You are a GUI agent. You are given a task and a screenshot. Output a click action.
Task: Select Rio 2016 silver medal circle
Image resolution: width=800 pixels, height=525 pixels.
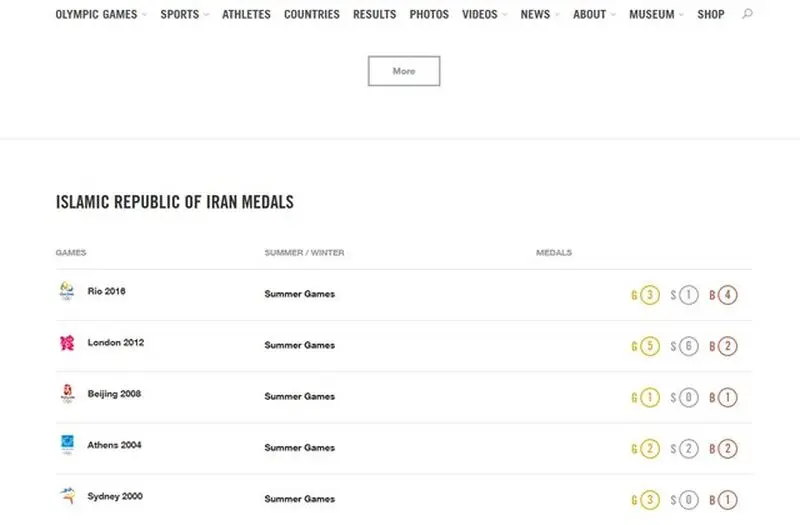click(688, 295)
